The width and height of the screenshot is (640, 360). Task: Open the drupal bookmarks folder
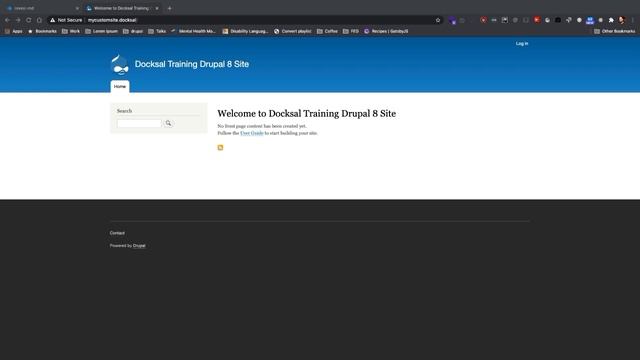133,31
